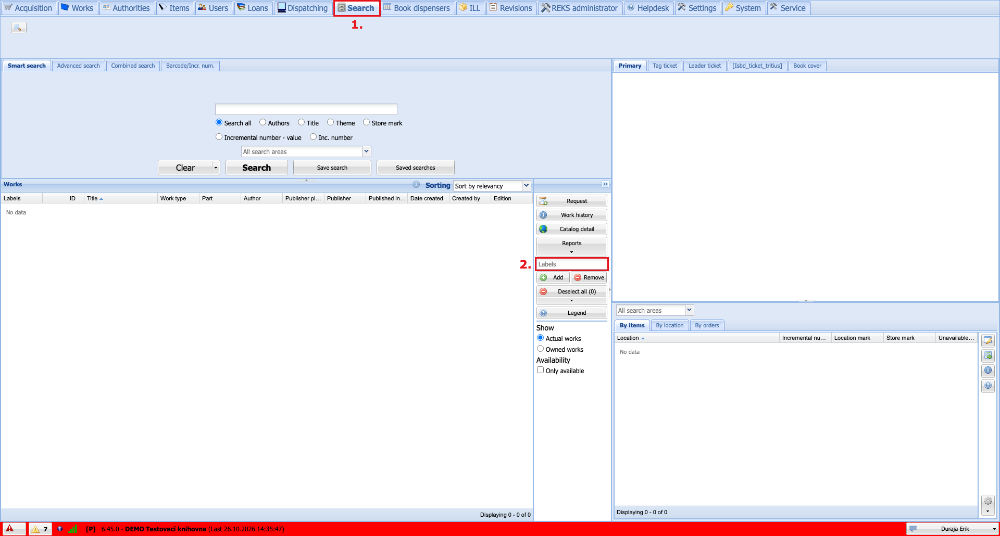Click the Legend button
The height and width of the screenshot is (536, 1000).
tap(571, 313)
